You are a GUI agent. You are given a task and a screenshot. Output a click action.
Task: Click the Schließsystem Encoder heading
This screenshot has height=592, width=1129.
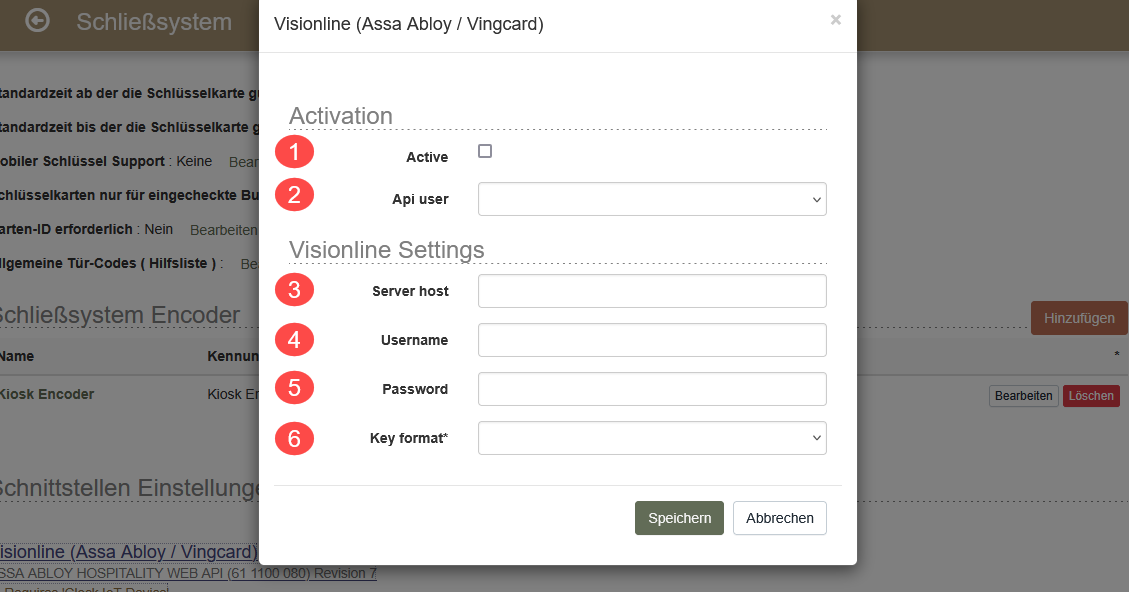120,315
